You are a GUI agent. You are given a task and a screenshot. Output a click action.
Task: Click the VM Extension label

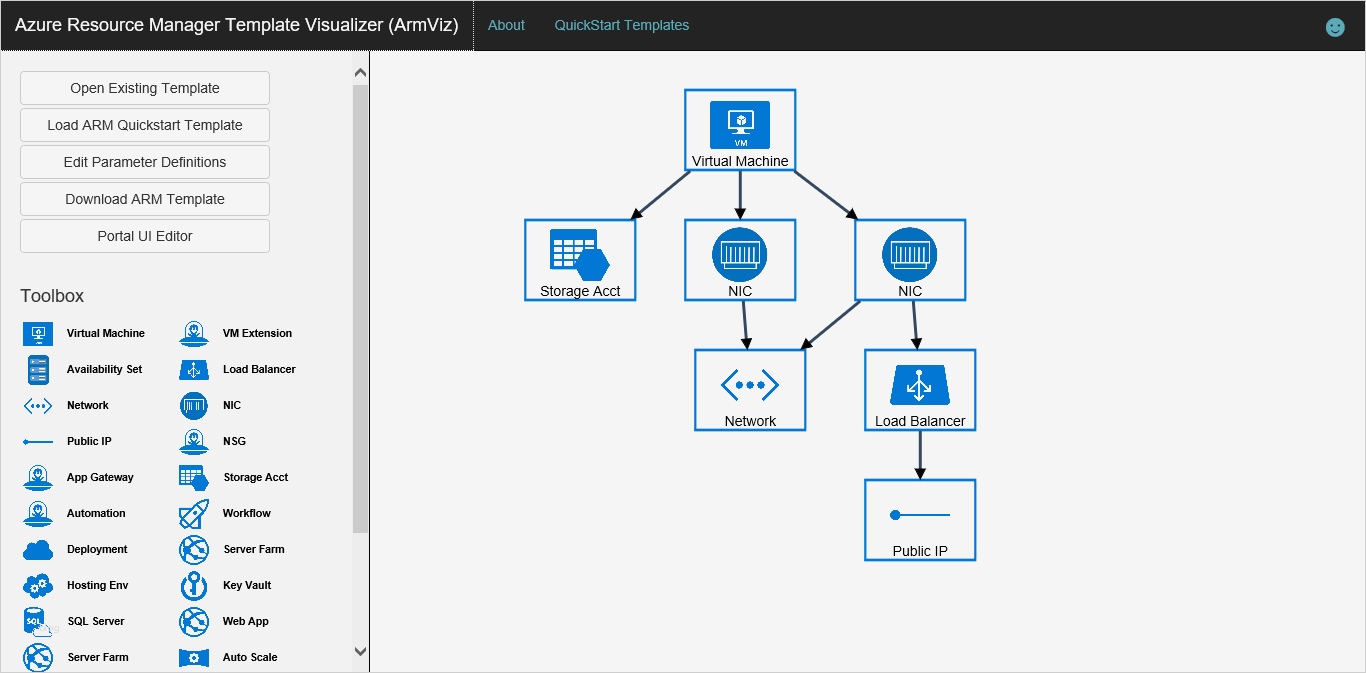pyautogui.click(x=257, y=333)
